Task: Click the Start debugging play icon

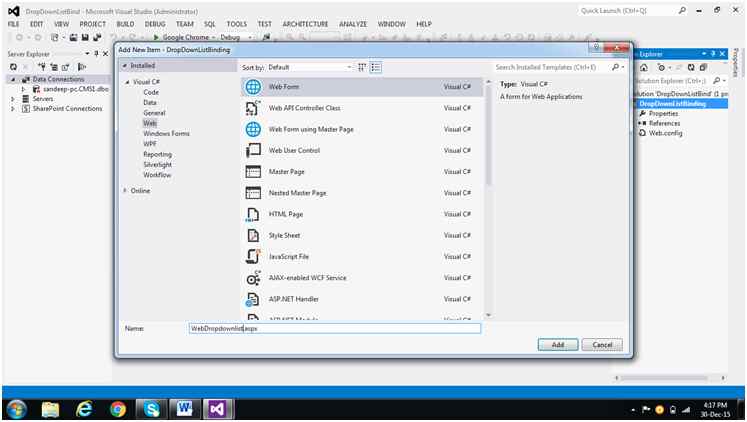Action: click(156, 37)
